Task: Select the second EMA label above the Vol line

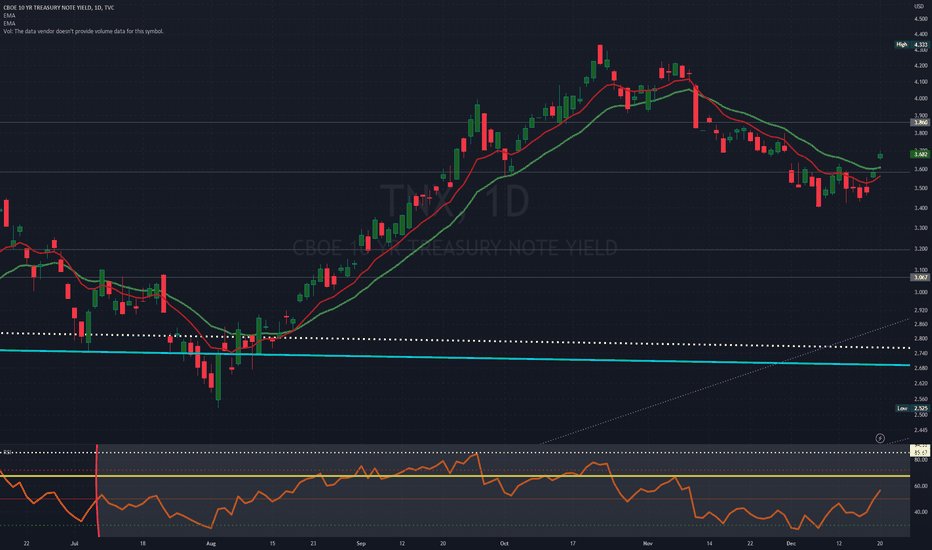Action: click(x=10, y=23)
